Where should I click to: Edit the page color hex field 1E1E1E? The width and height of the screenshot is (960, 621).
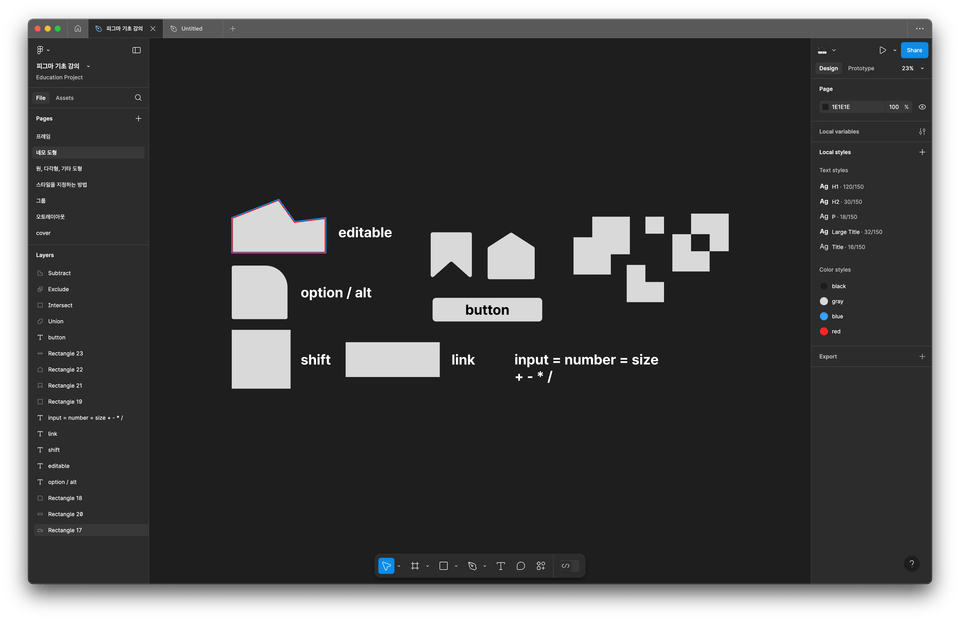[x=855, y=107]
